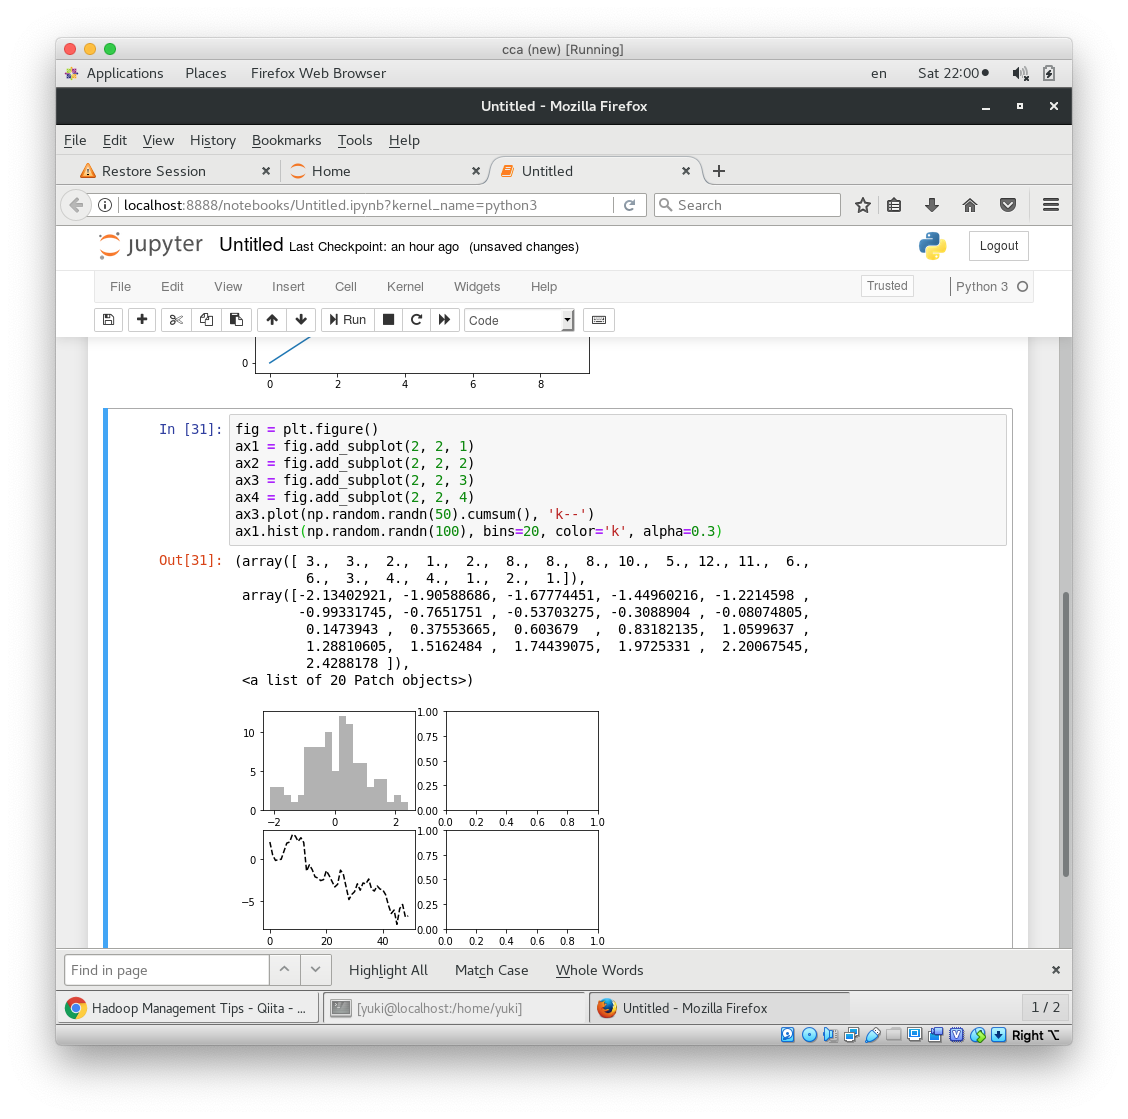Move selected cell up with the arrow

tap(272, 320)
